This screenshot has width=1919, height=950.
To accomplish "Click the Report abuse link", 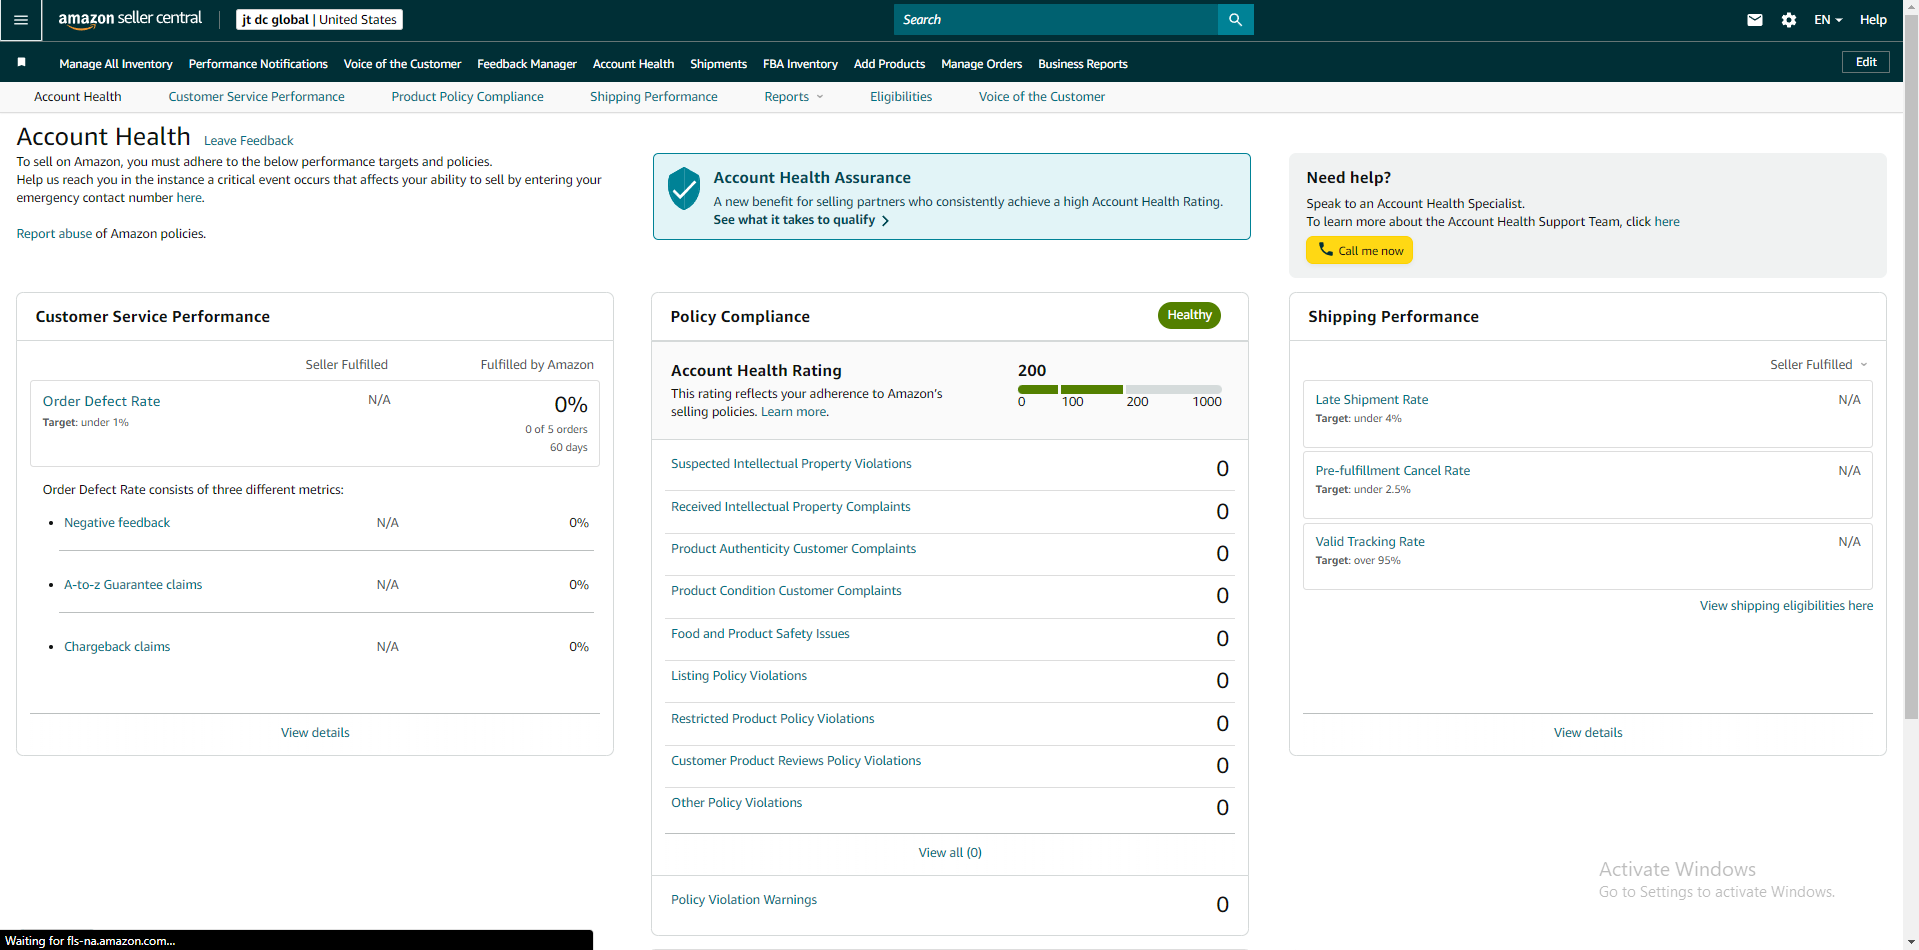I will coord(54,234).
